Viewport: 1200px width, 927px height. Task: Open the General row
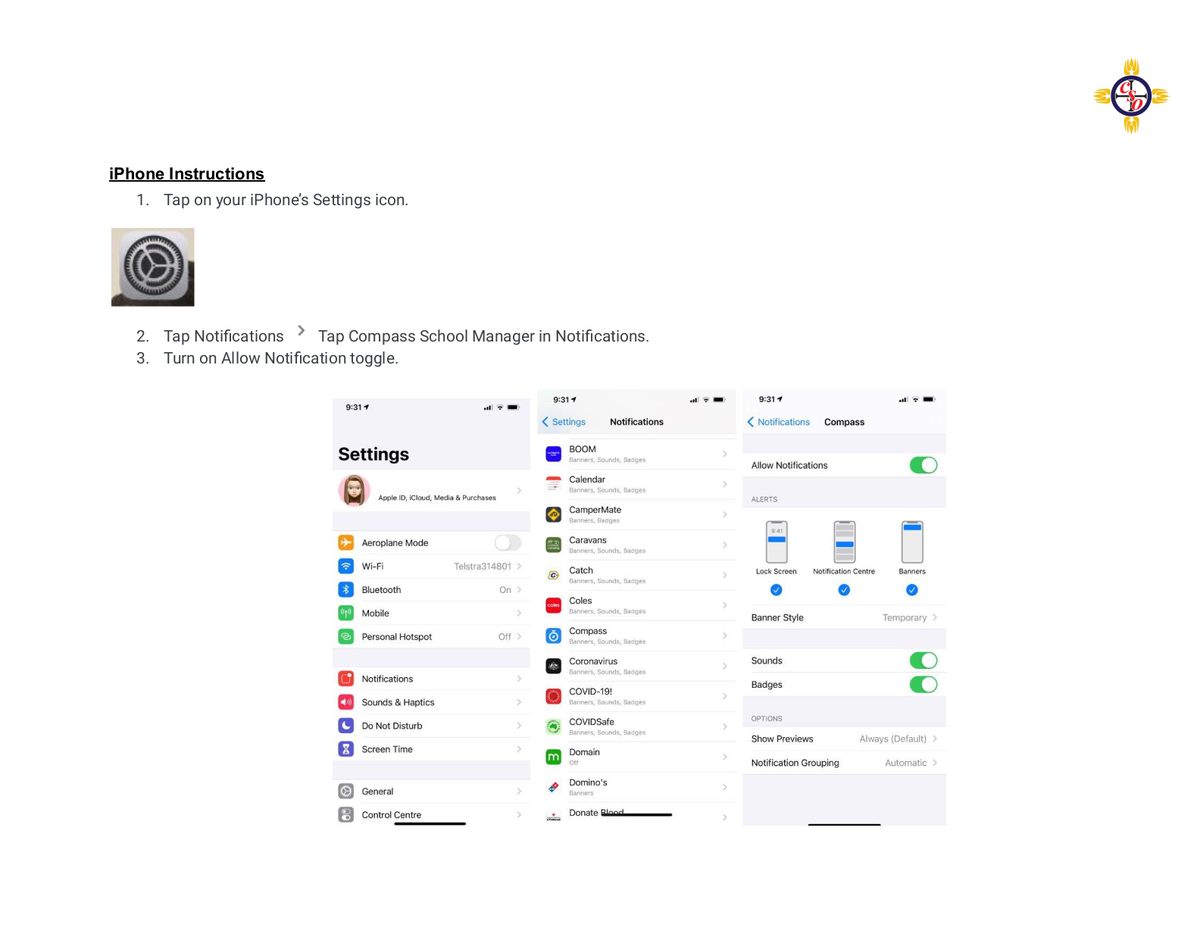[431, 791]
